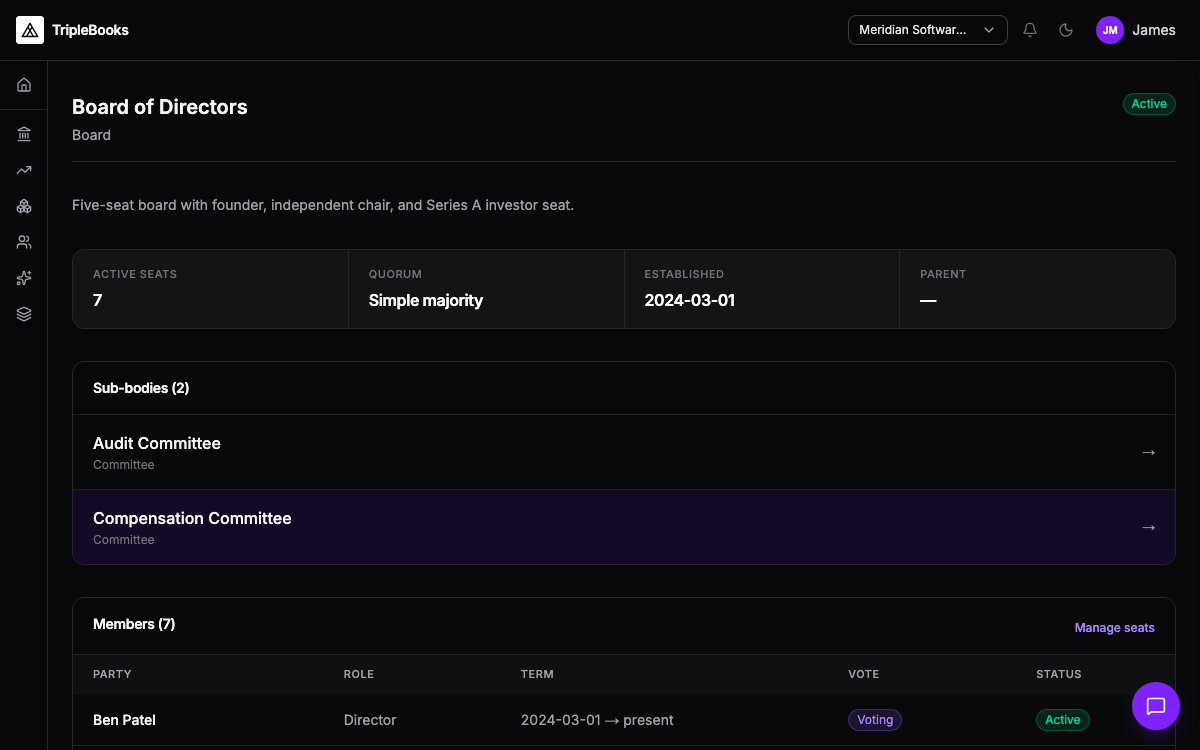The width and height of the screenshot is (1200, 750).
Task: Click the TripleBooks logo icon
Action: (x=30, y=30)
